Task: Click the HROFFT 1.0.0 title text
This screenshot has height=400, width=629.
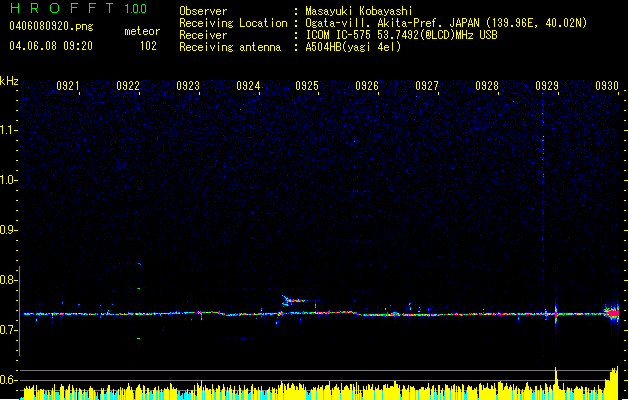Action: coord(79,8)
